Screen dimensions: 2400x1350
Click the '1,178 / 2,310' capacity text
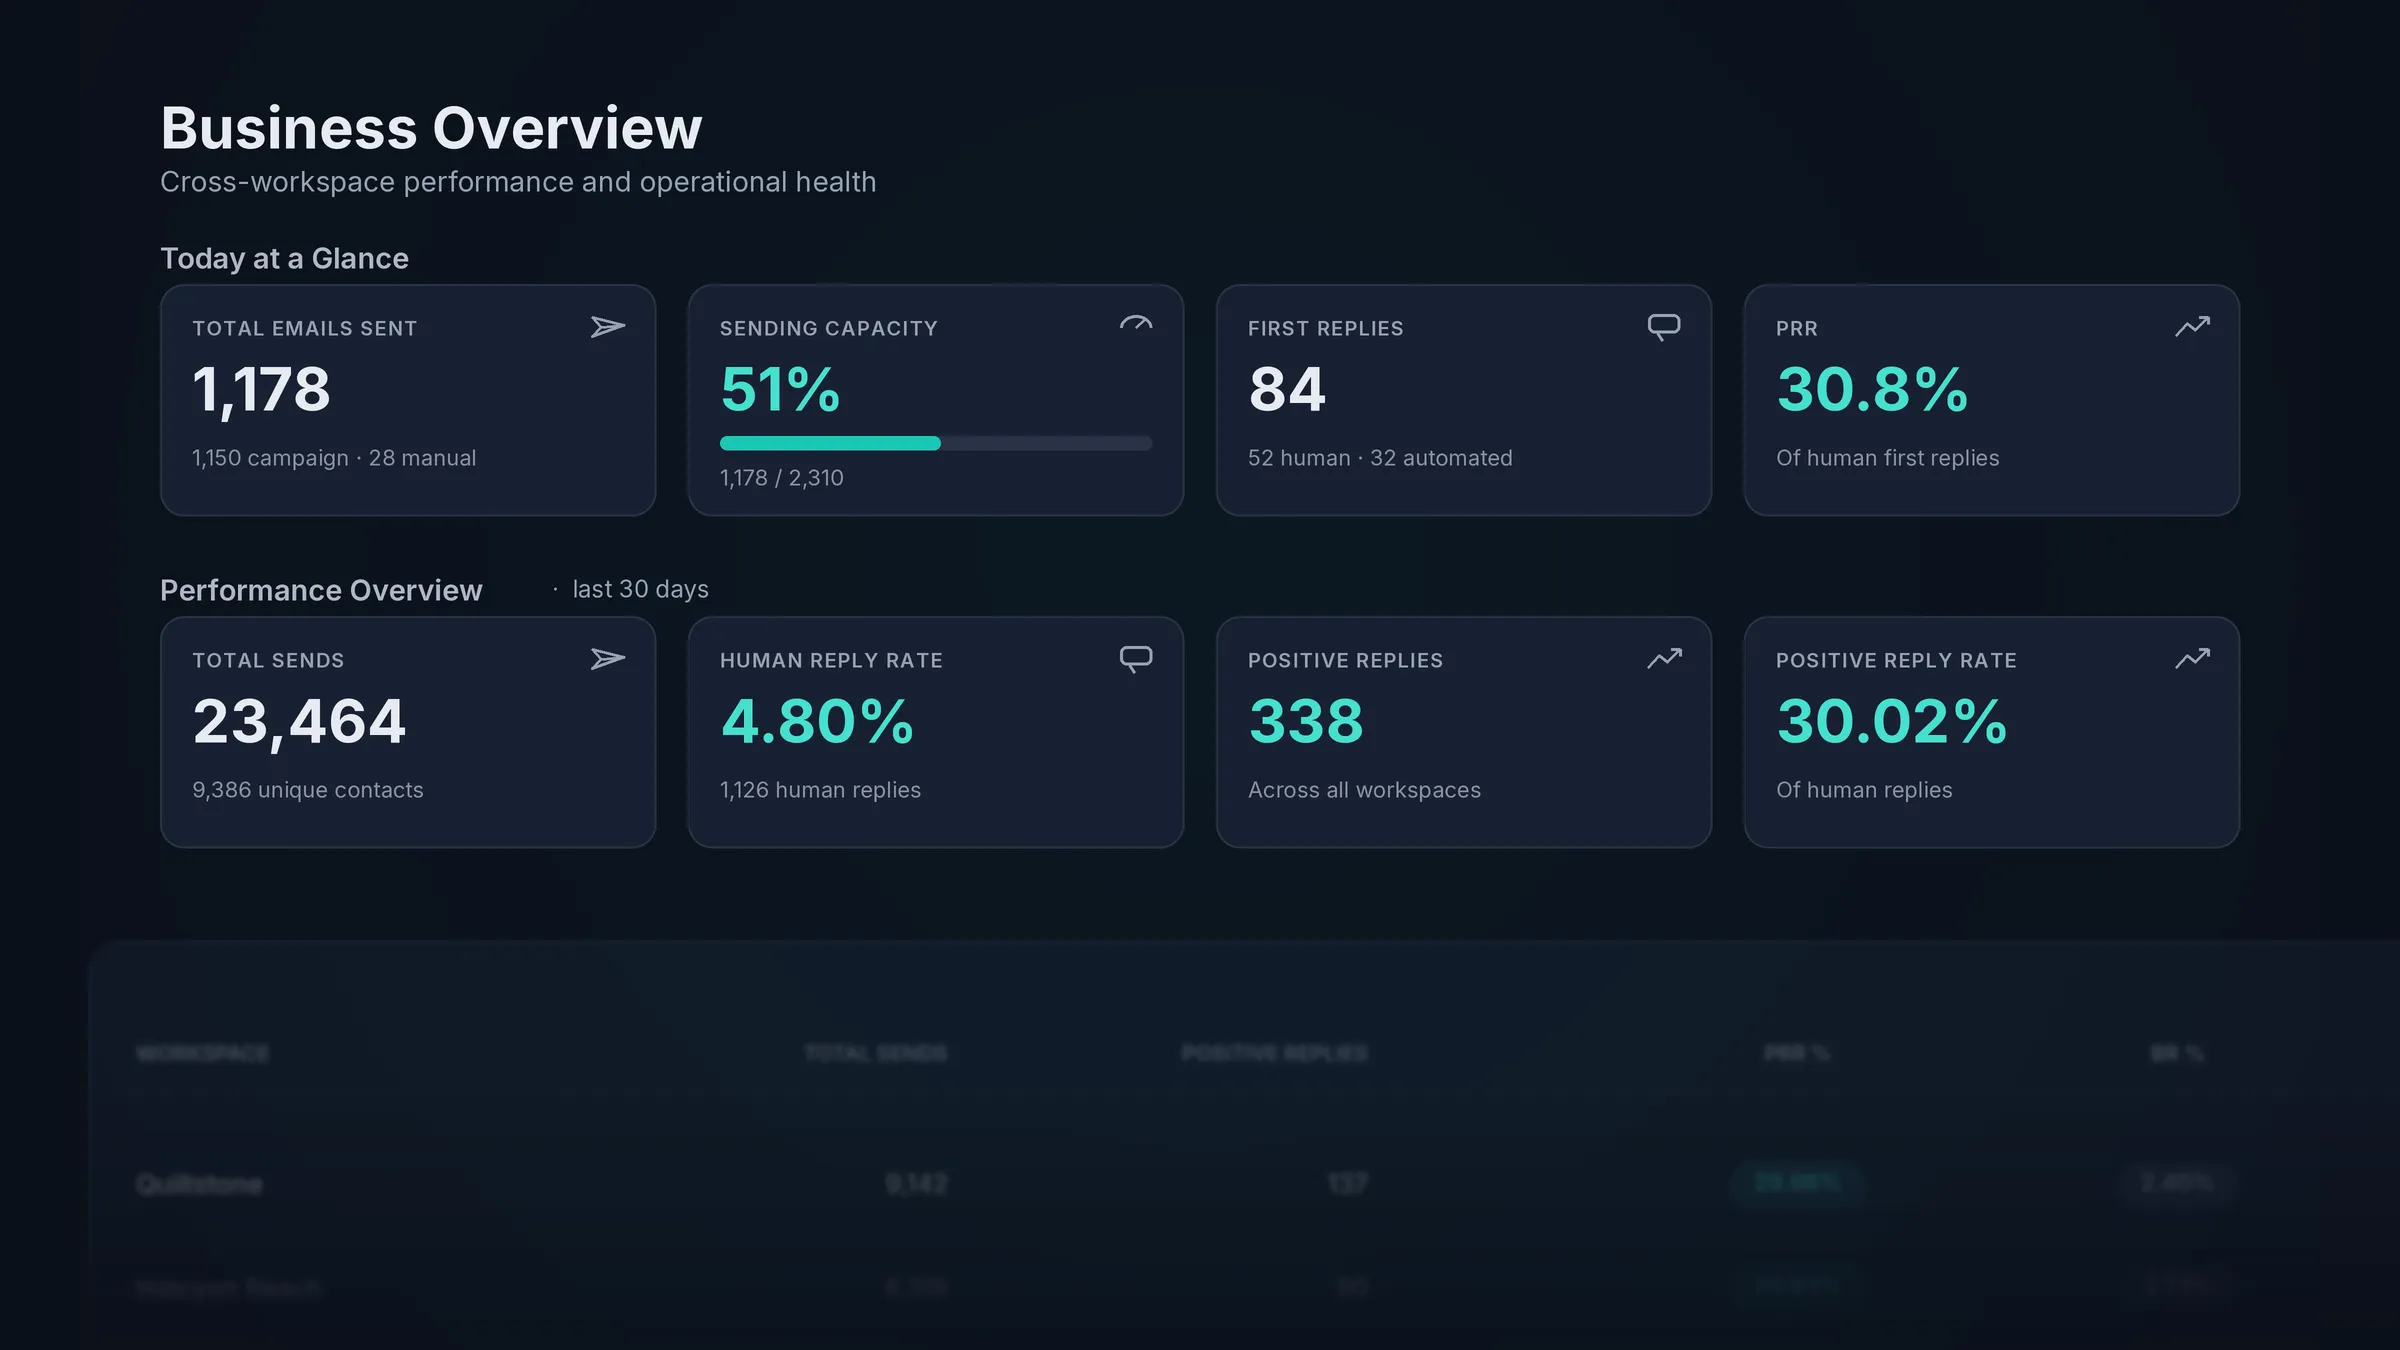point(782,478)
